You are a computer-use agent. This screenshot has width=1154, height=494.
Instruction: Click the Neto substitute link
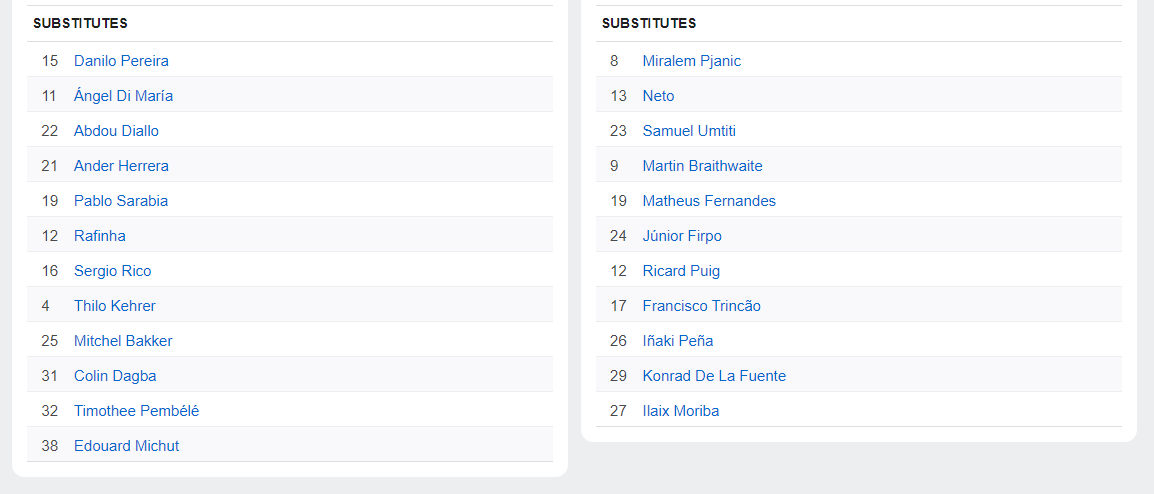[x=659, y=96]
